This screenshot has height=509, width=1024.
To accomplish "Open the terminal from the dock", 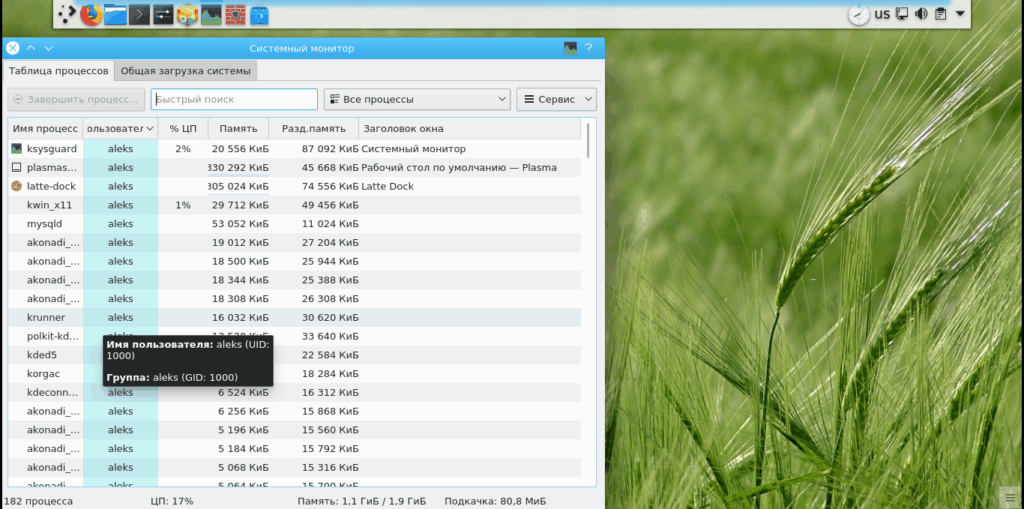I will click(140, 14).
